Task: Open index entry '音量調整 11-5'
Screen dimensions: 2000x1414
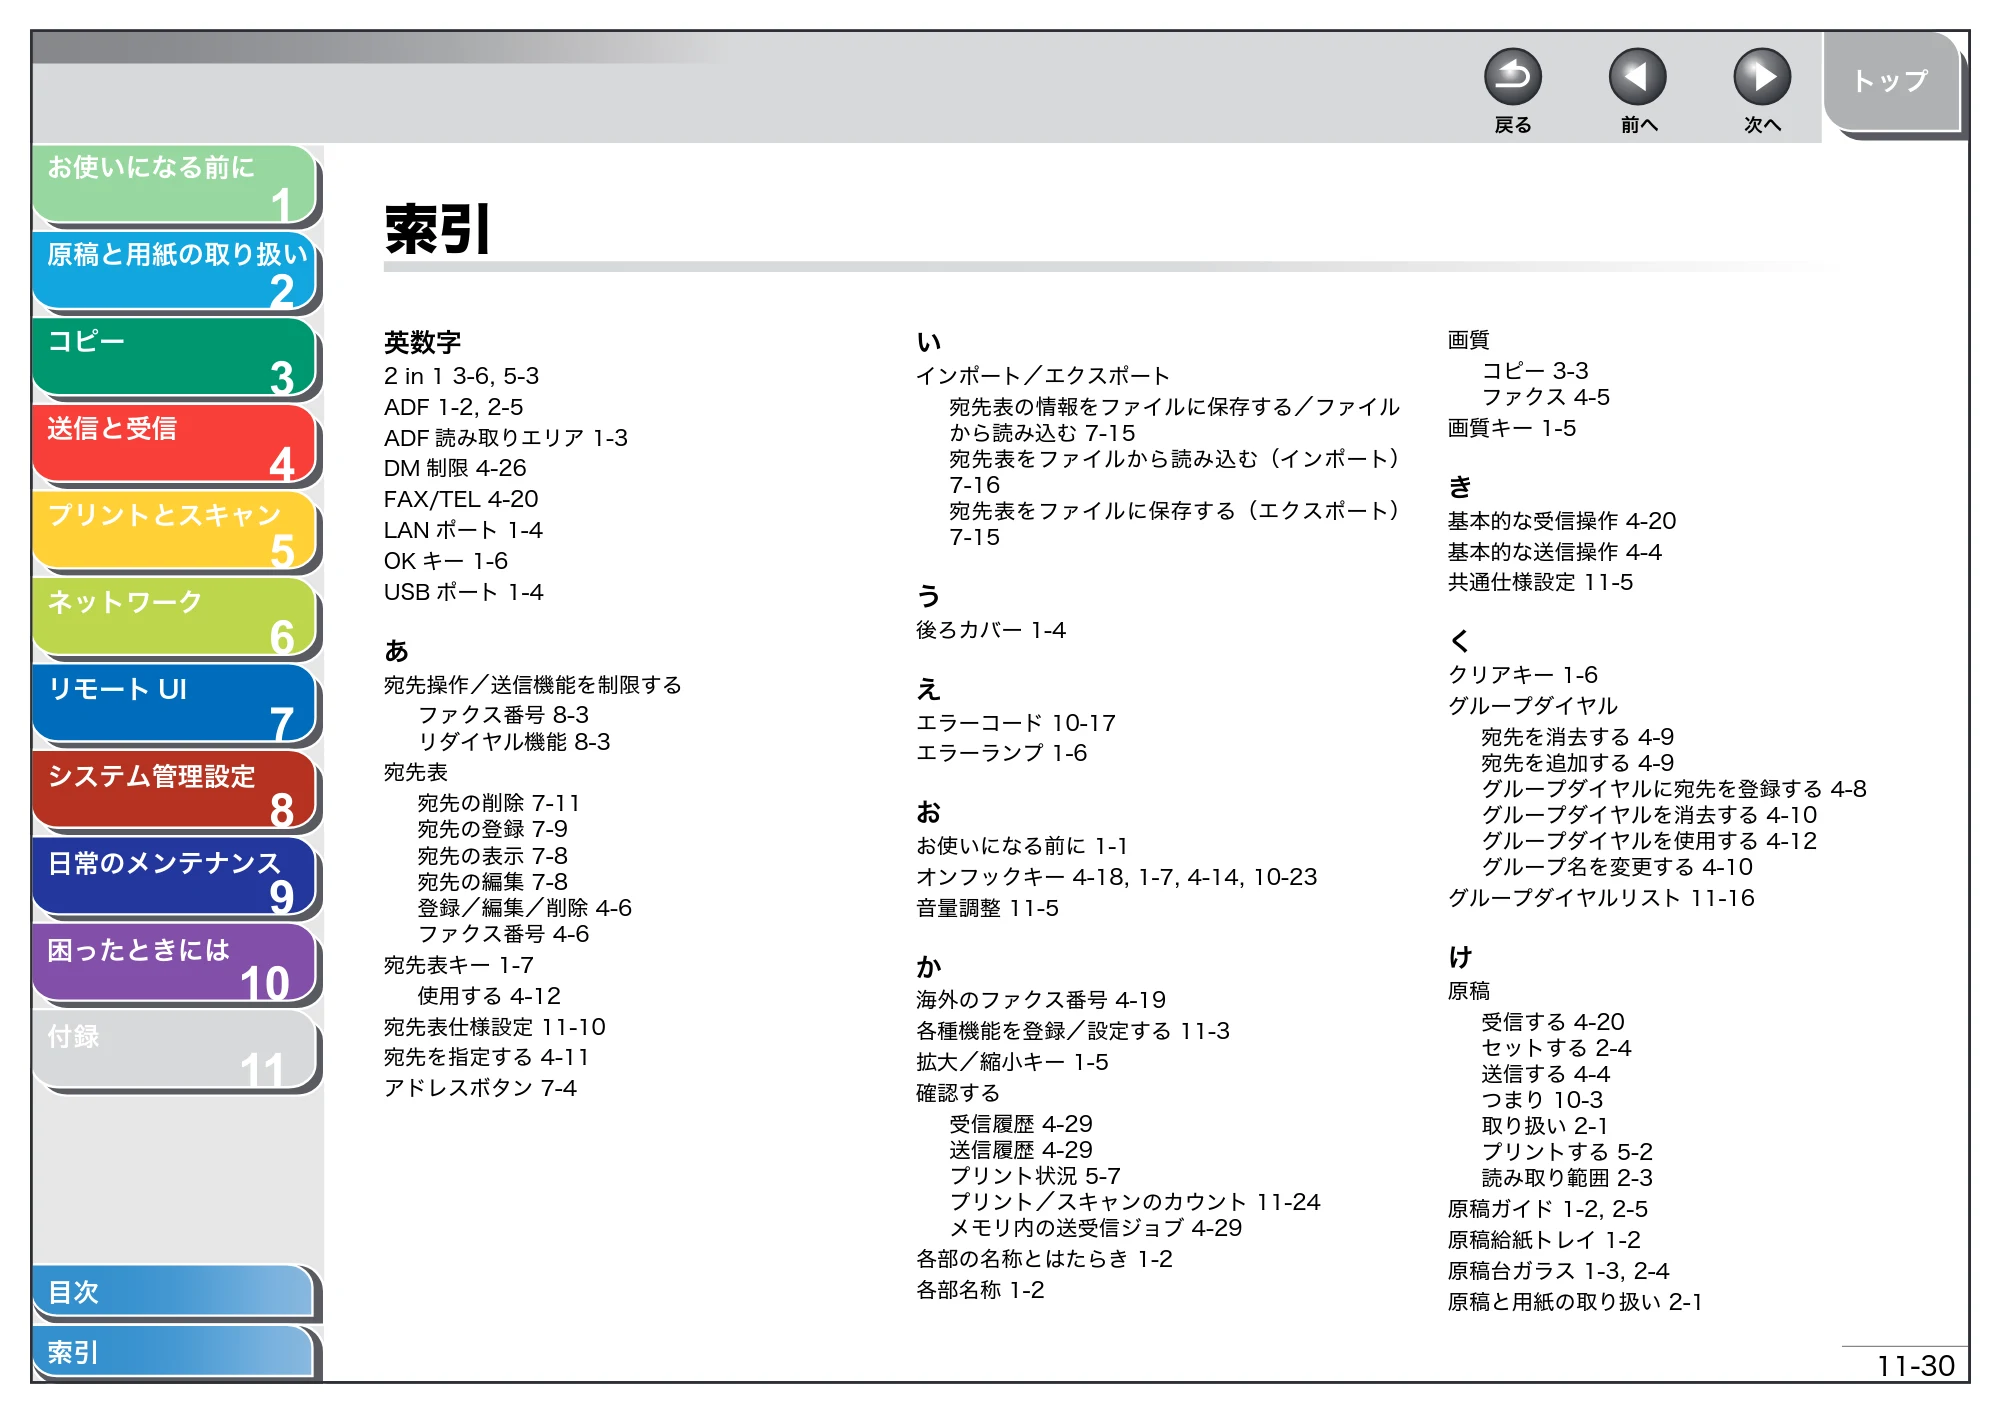Action: point(988,908)
